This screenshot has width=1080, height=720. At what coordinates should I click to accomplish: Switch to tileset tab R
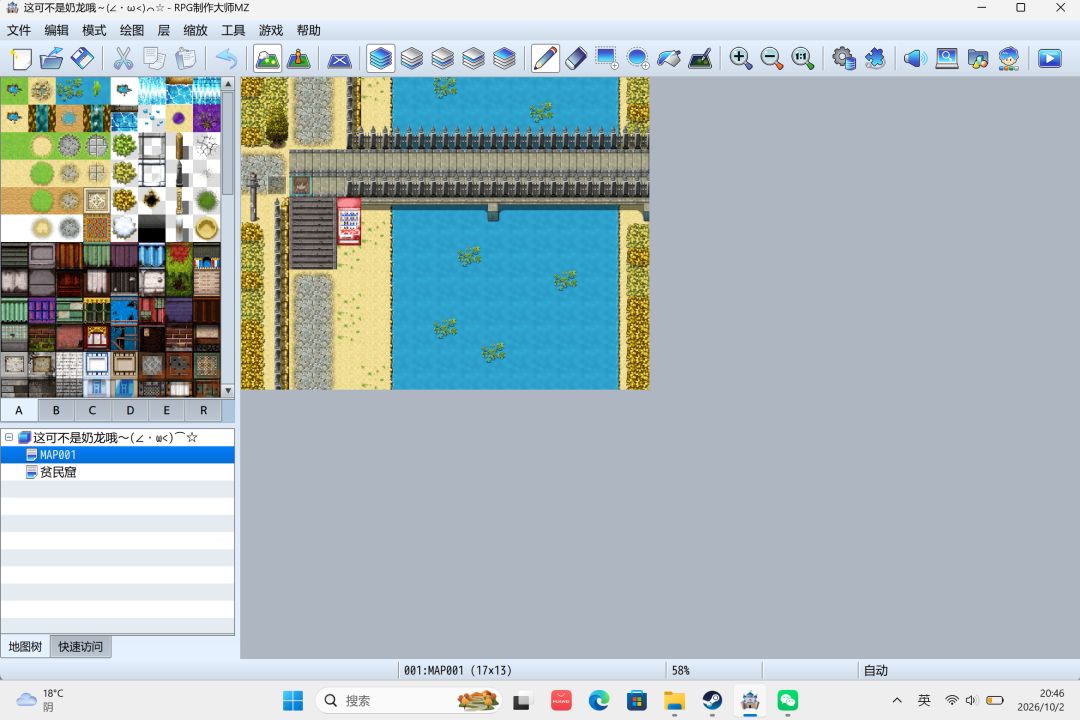click(203, 411)
